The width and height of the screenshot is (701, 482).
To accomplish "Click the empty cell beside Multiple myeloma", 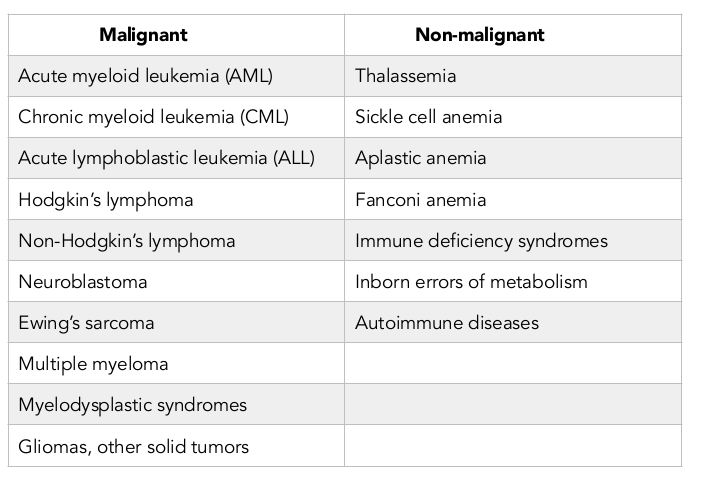I will pyautogui.click(x=512, y=364).
